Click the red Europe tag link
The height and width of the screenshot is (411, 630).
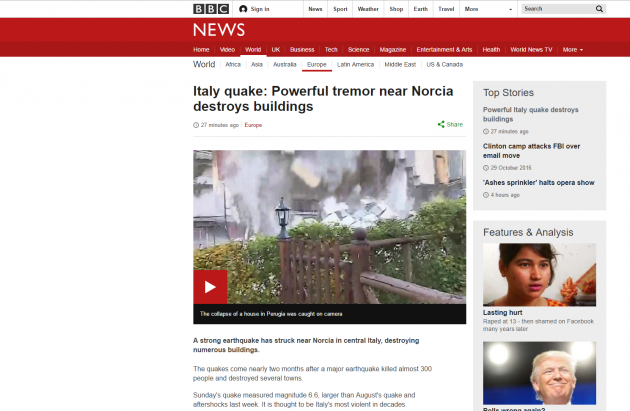click(253, 125)
